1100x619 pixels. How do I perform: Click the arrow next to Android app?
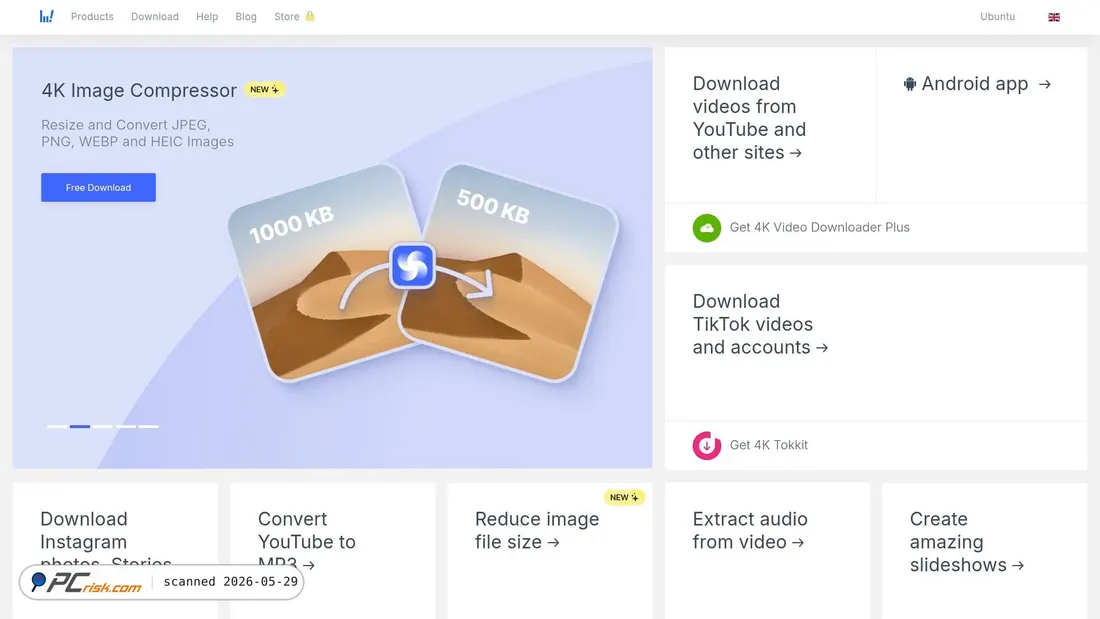click(x=1045, y=84)
